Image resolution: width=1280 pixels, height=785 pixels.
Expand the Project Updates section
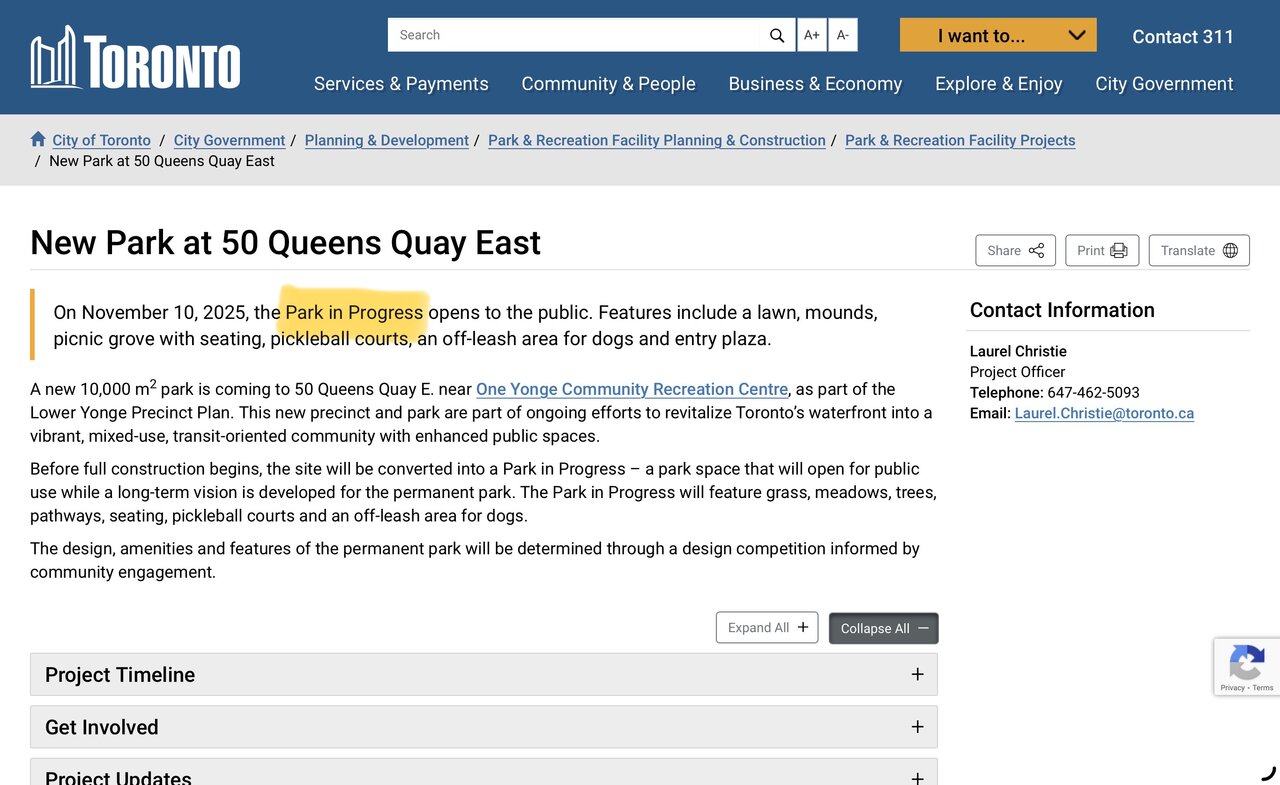pyautogui.click(x=483, y=775)
